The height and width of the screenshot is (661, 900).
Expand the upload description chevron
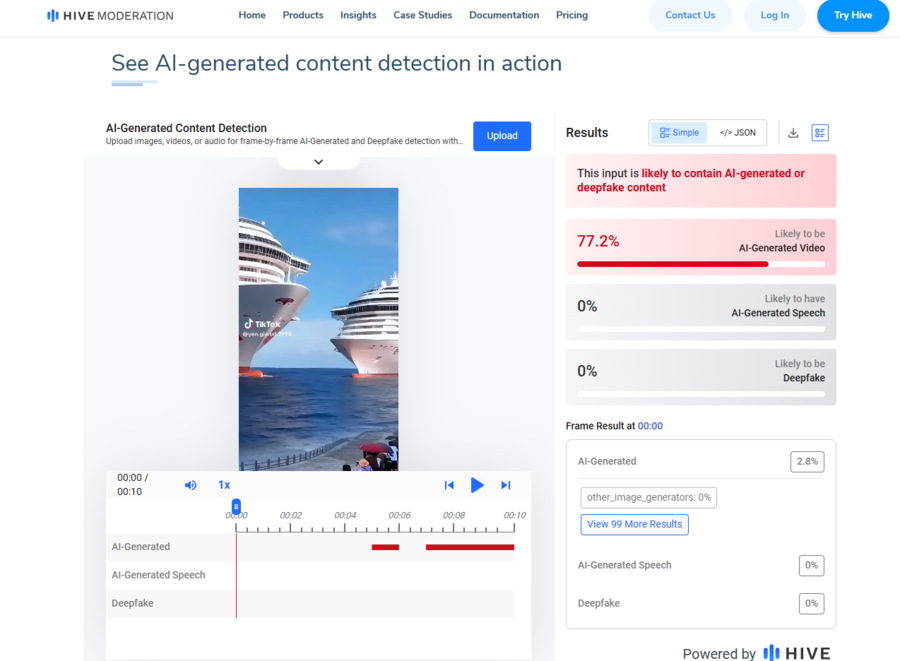(x=319, y=162)
